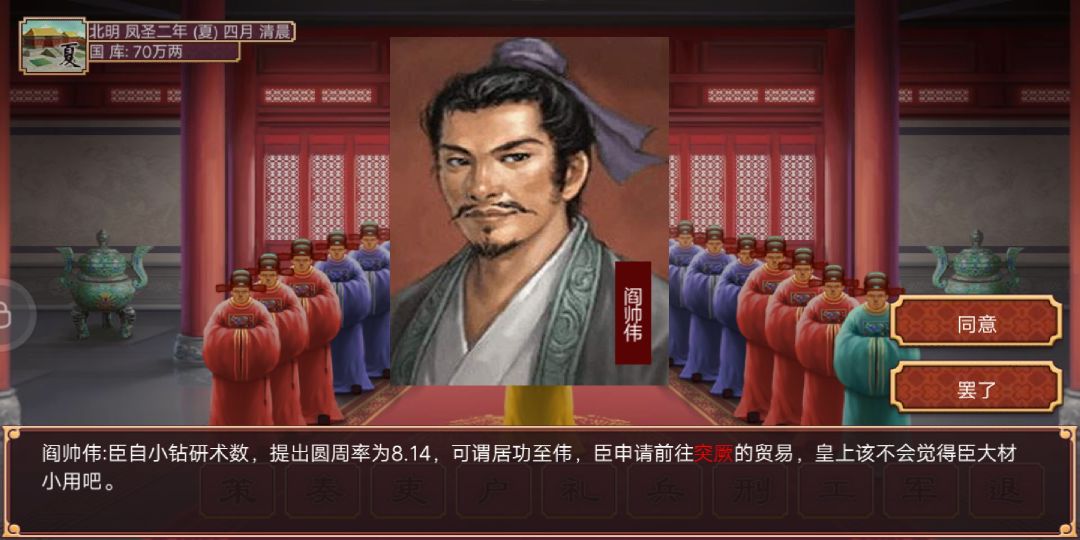Click the 阎帅伟 name tag
This screenshot has width=1080, height=540.
click(x=633, y=313)
